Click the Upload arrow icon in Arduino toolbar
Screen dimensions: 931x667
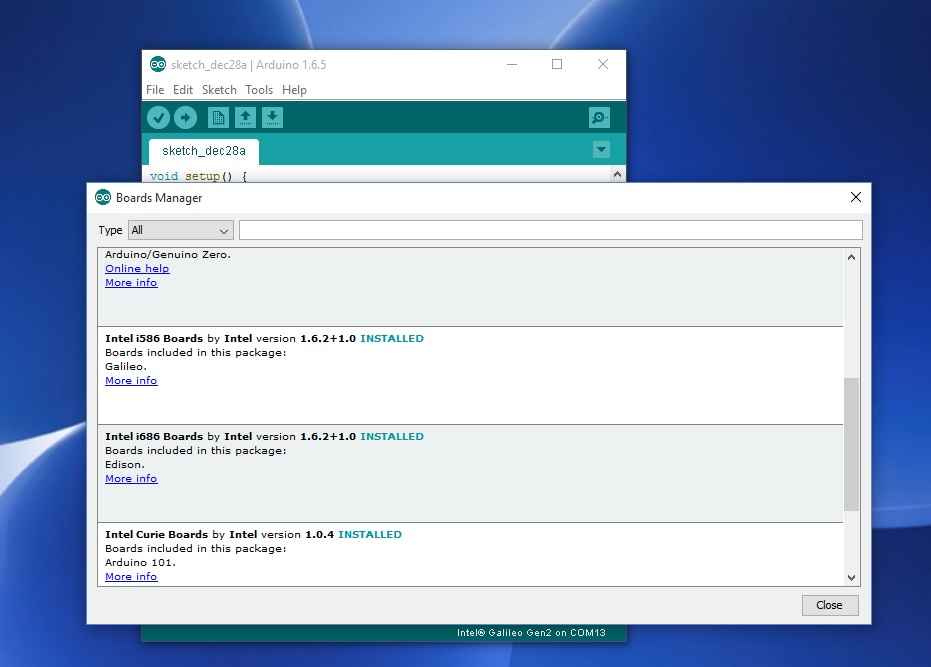coord(185,118)
